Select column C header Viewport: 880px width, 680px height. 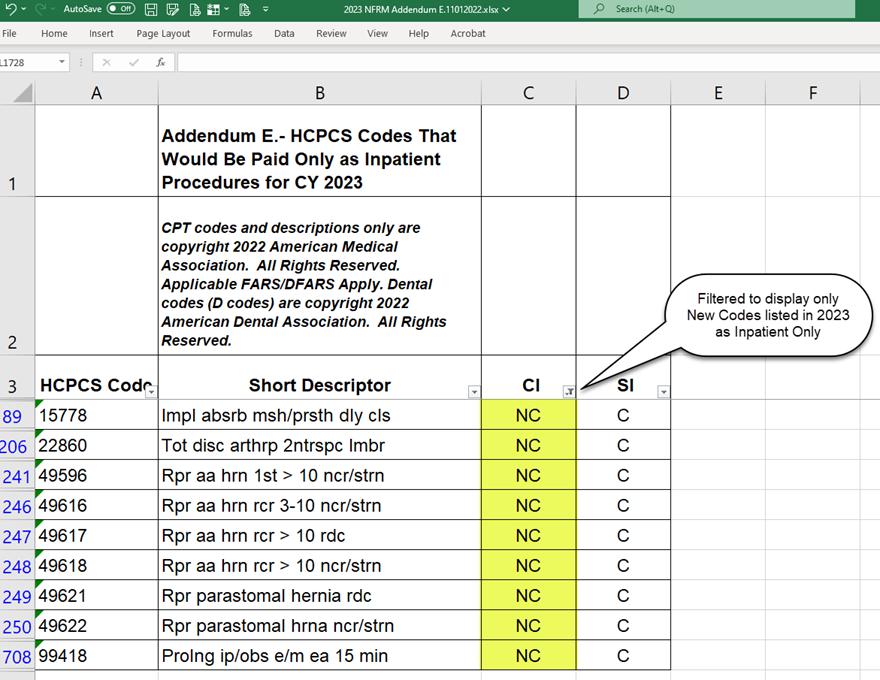[x=529, y=93]
